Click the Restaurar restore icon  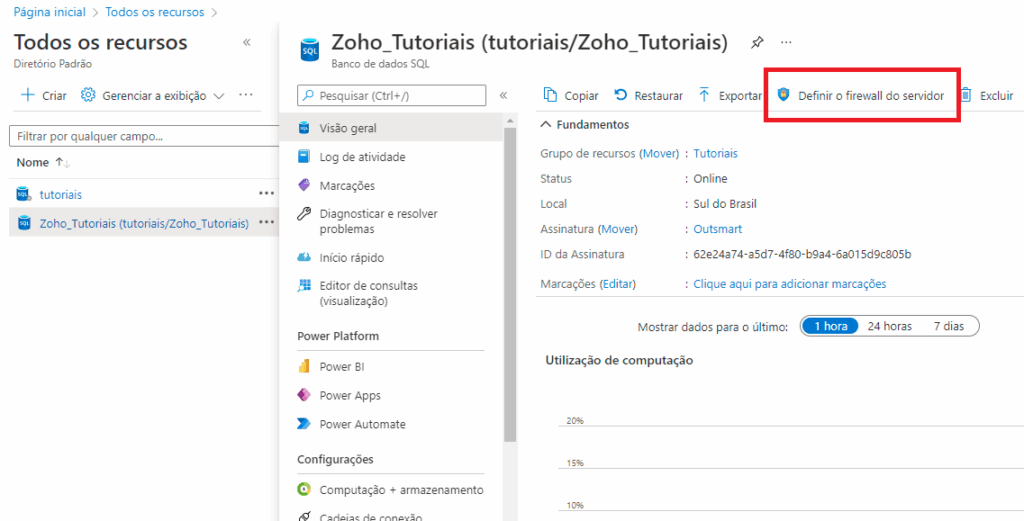620,95
